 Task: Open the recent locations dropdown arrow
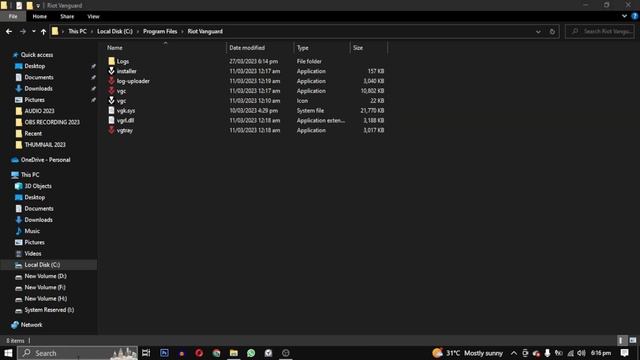point(33,31)
